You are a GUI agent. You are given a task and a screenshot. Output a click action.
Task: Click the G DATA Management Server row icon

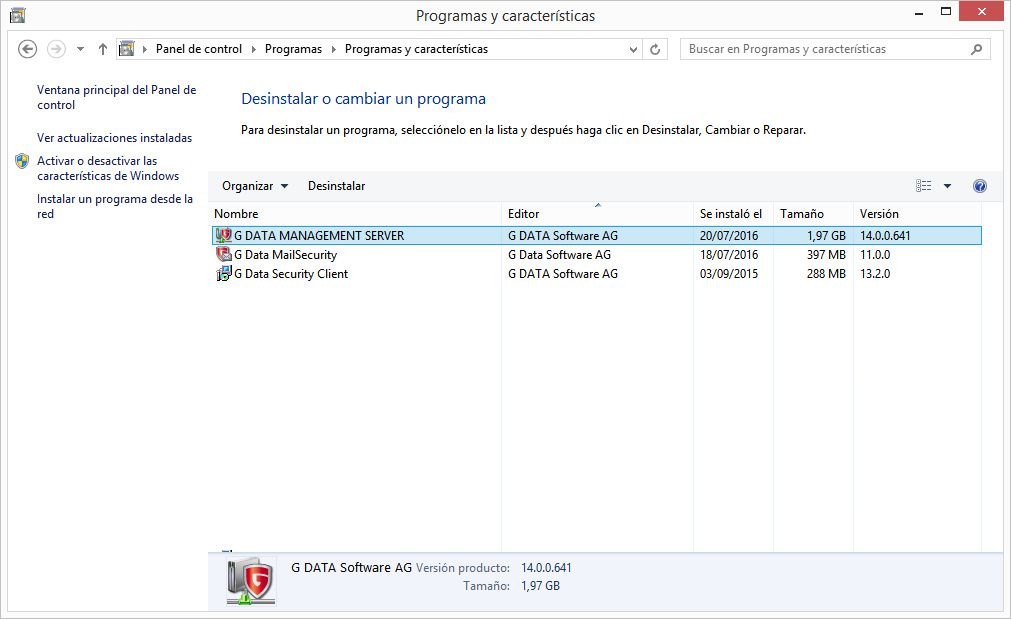[224, 236]
